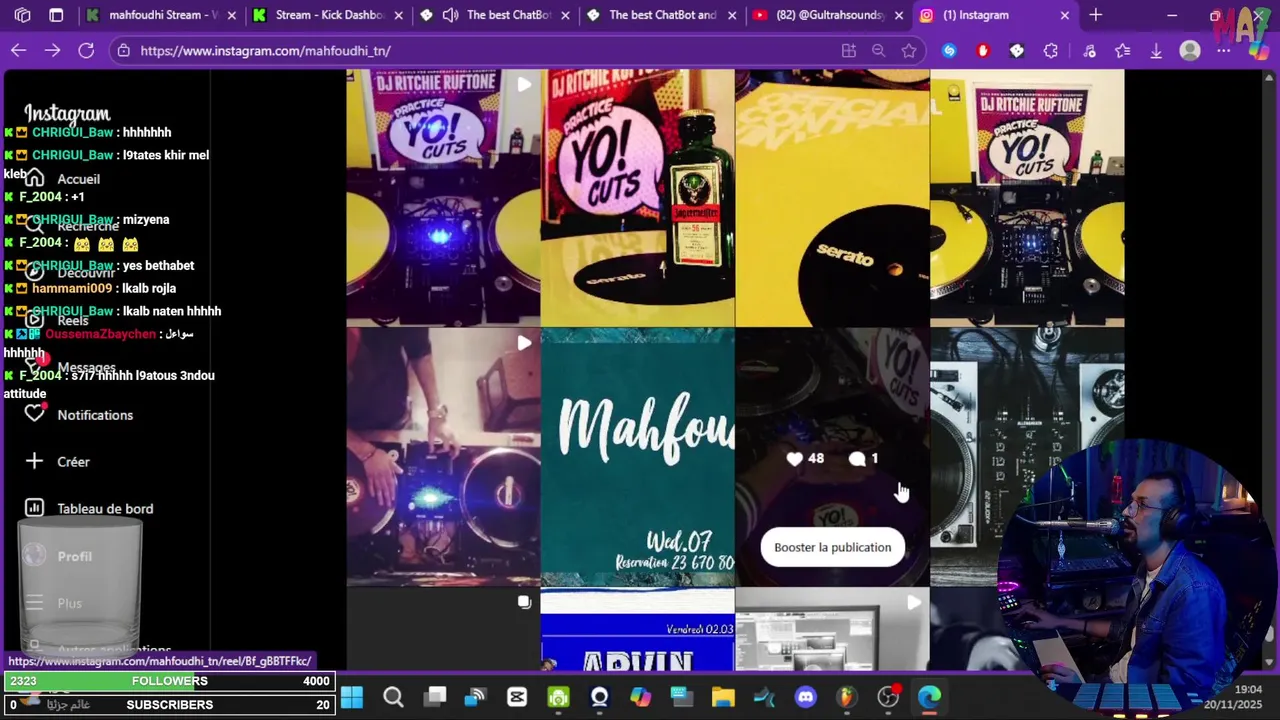The image size is (1280, 720).
Task: Click the Booster la publication button
Action: click(x=832, y=547)
